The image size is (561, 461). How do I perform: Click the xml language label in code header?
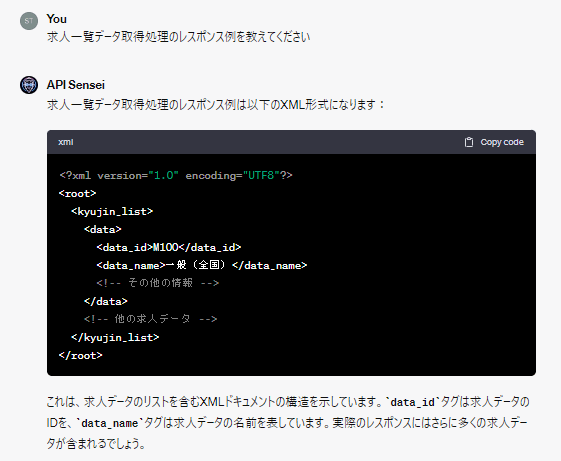(66, 142)
